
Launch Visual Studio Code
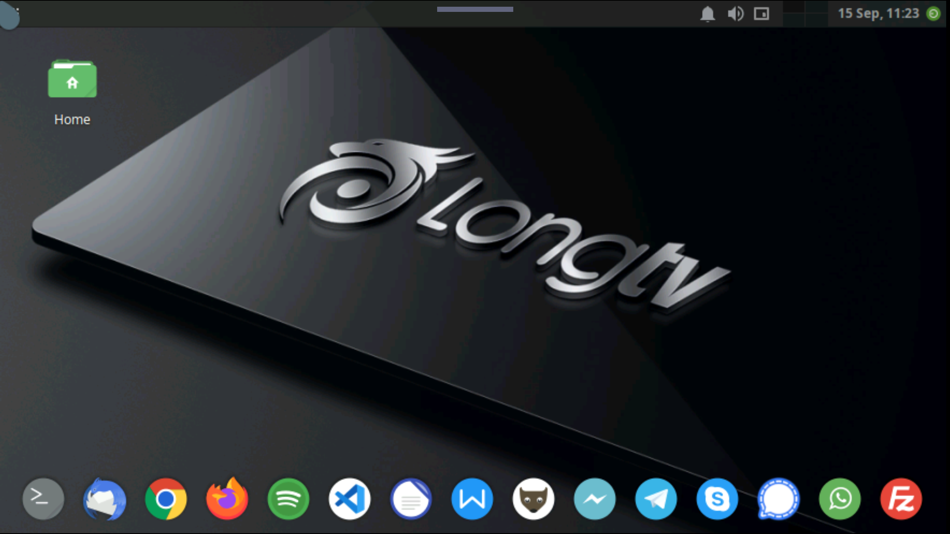click(350, 499)
